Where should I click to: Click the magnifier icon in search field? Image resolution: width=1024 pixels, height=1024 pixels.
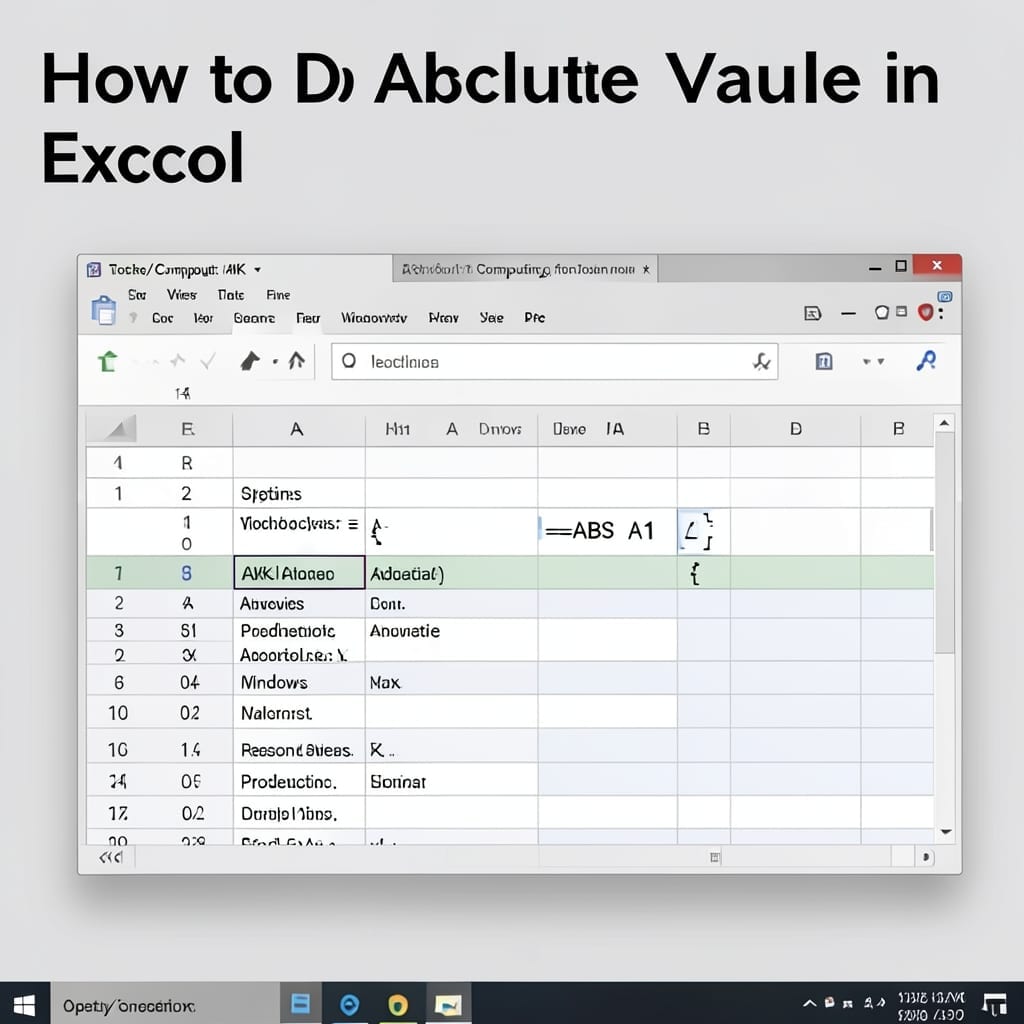click(x=349, y=360)
